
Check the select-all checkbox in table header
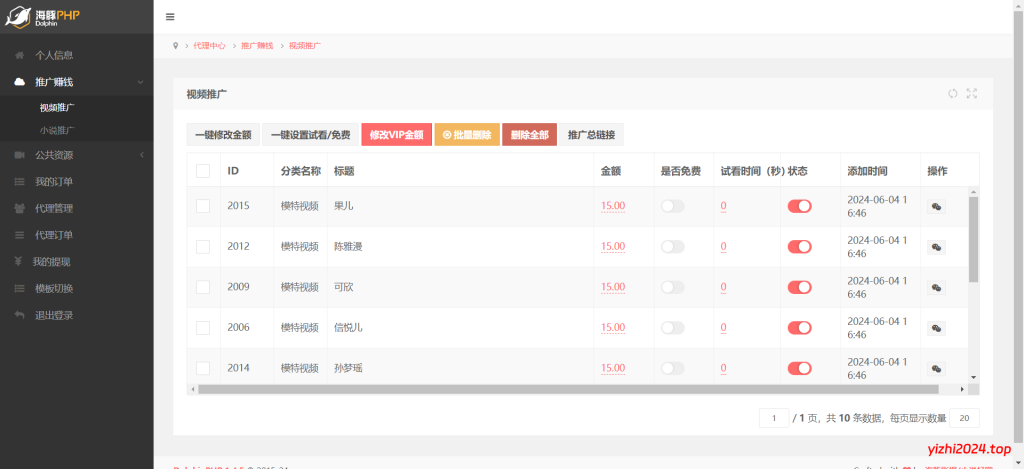(203, 171)
